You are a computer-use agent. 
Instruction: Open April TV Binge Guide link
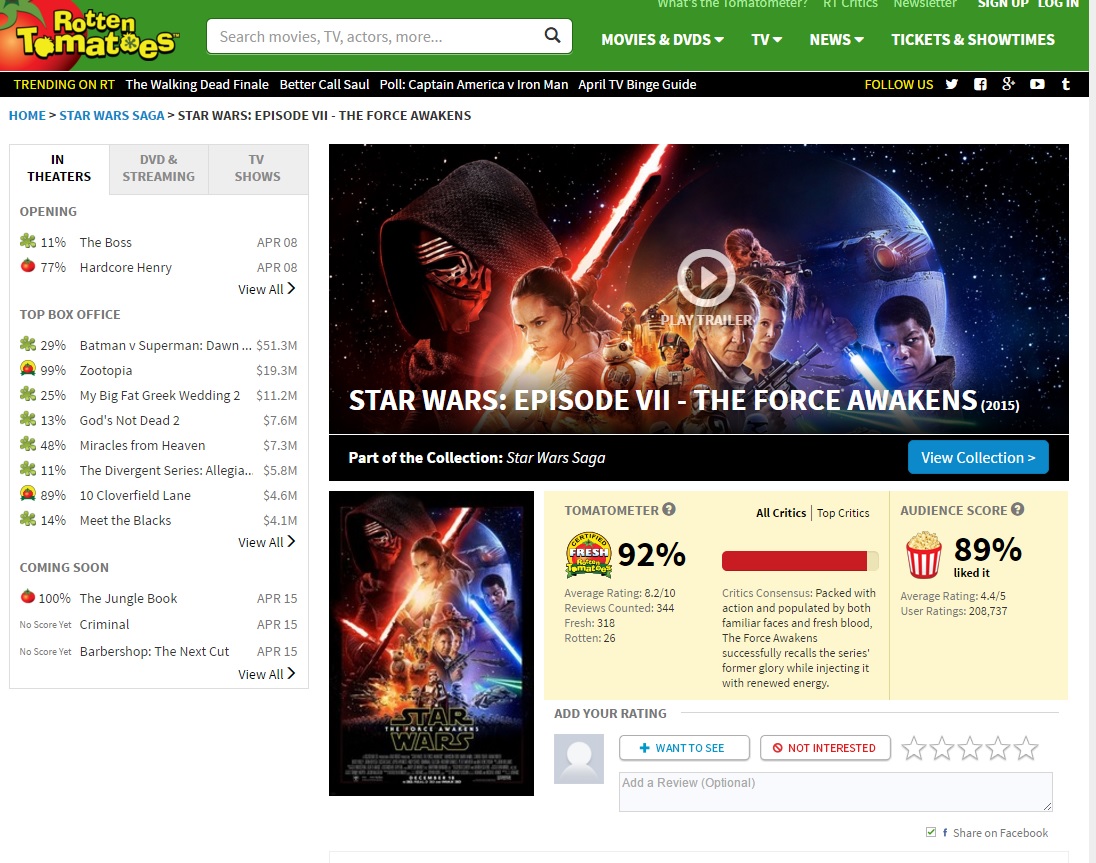(637, 85)
